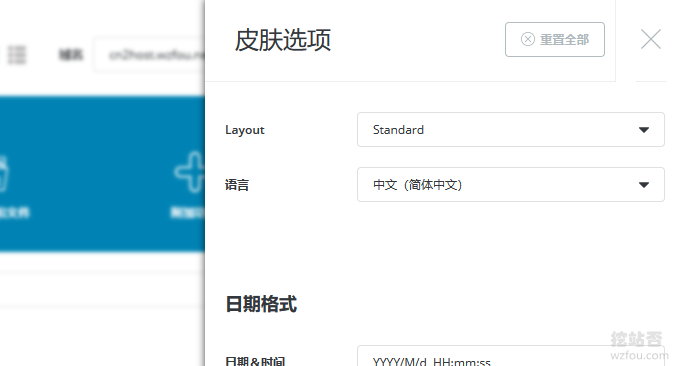
Task: Click the 重置全部 reset all button
Action: coord(555,39)
